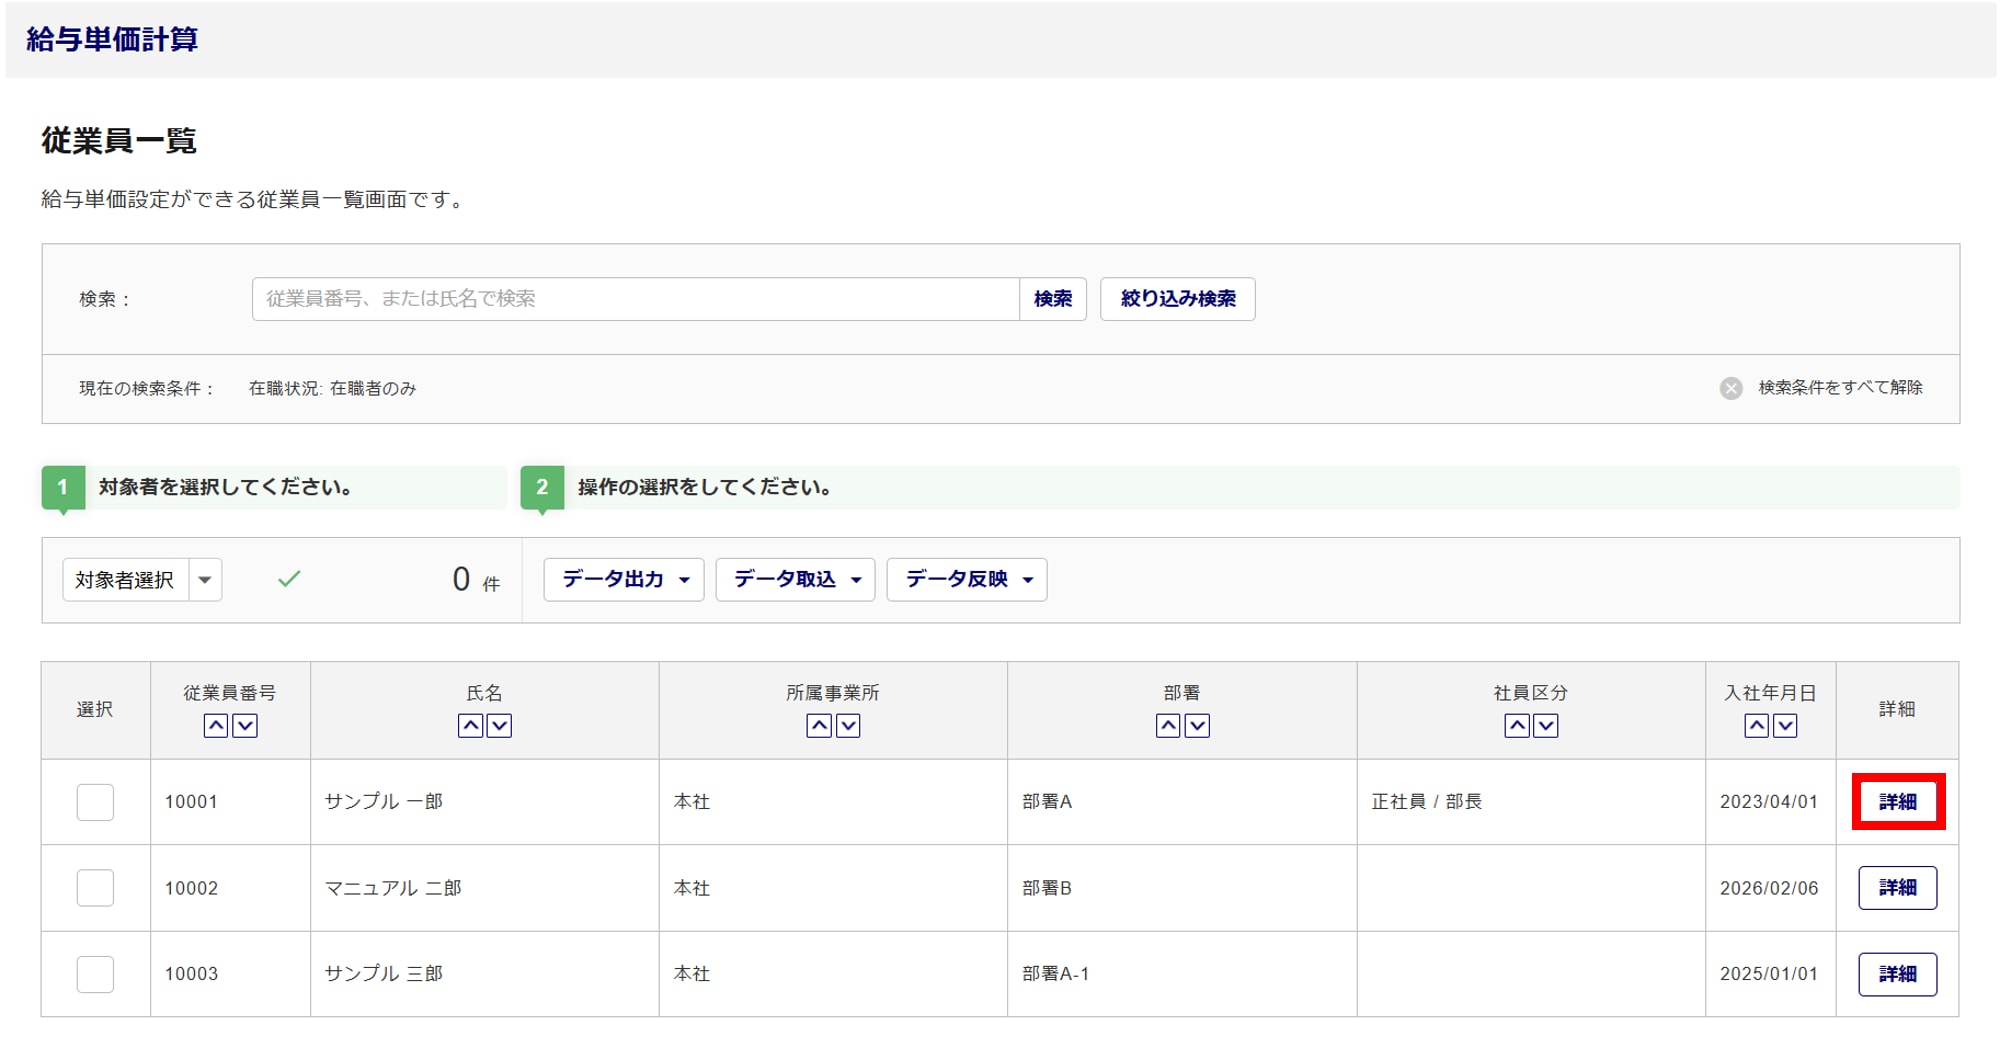Sort 入社年月日 column ascending
2000x1048 pixels.
(1756, 726)
